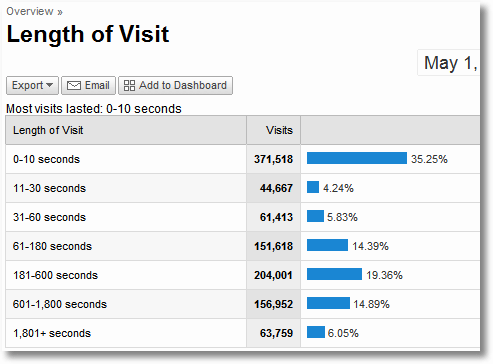Select the 11-30 seconds row label

tap(49, 188)
